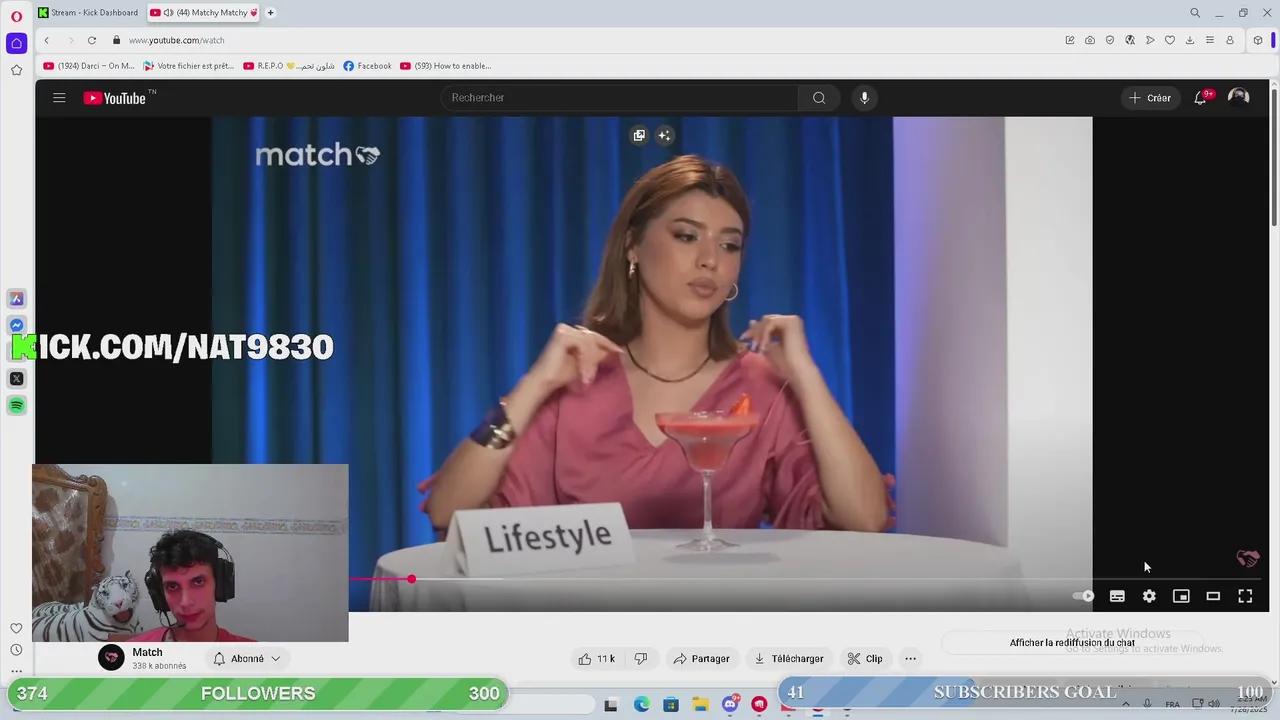This screenshot has width=1280, height=720.
Task: Open Microsoft Store from the taskbar
Action: point(671,705)
